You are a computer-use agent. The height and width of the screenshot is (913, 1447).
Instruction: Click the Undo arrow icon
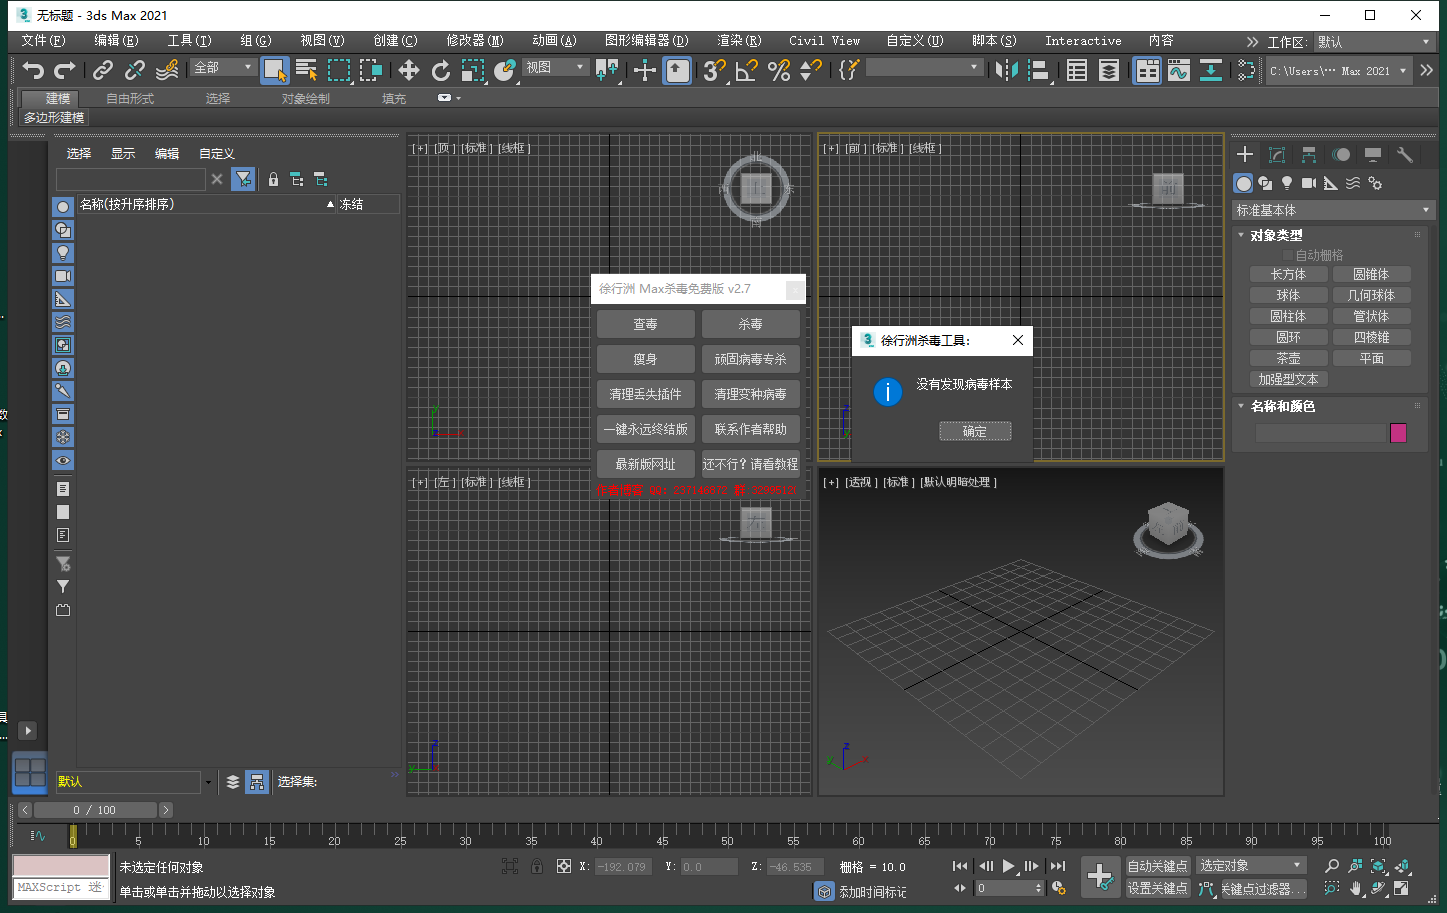tap(33, 70)
